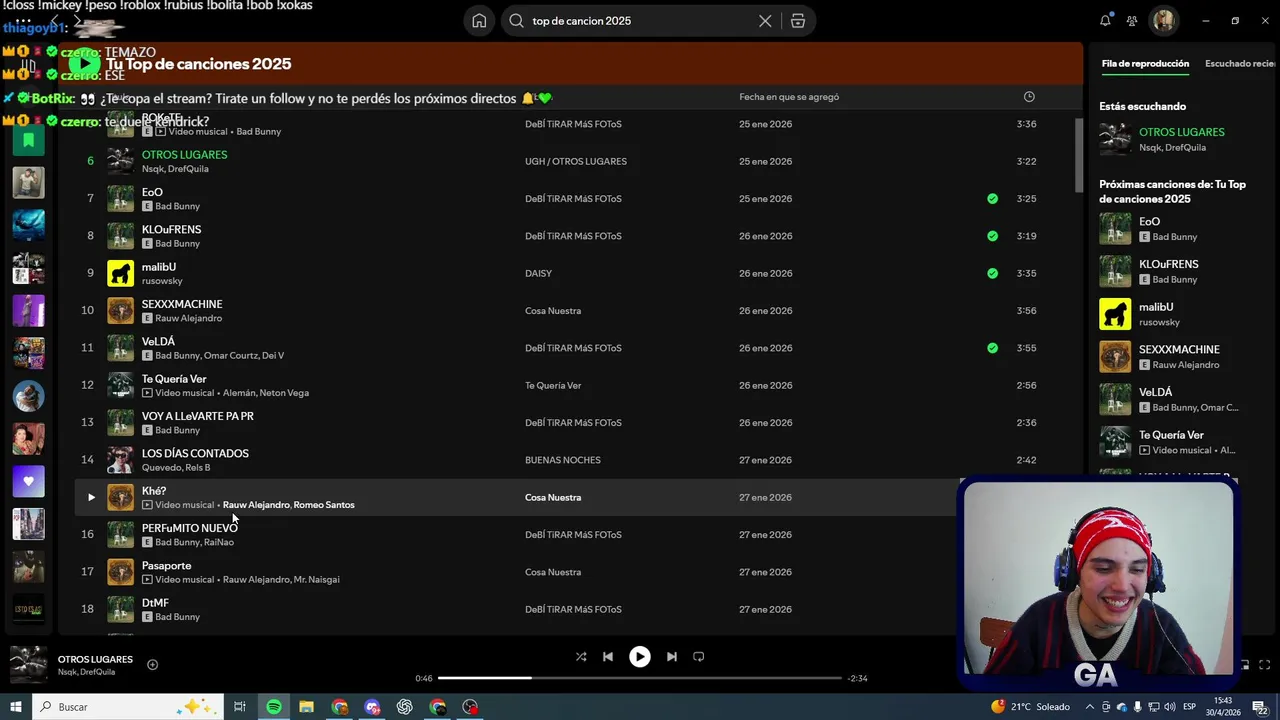Screen dimensions: 1280x720
Task: Open the profile avatar menu
Action: (1163, 21)
